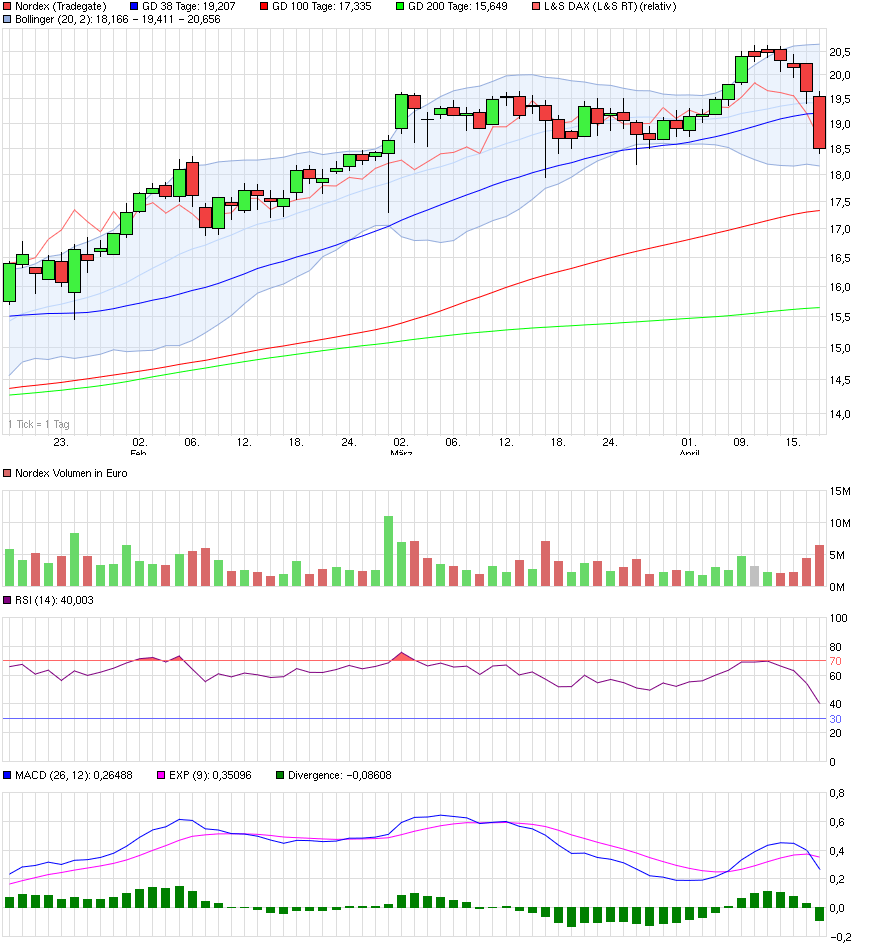Screen dimensions: 871x947
Task: Click the tallest volume bar in early März
Action: coord(387,545)
